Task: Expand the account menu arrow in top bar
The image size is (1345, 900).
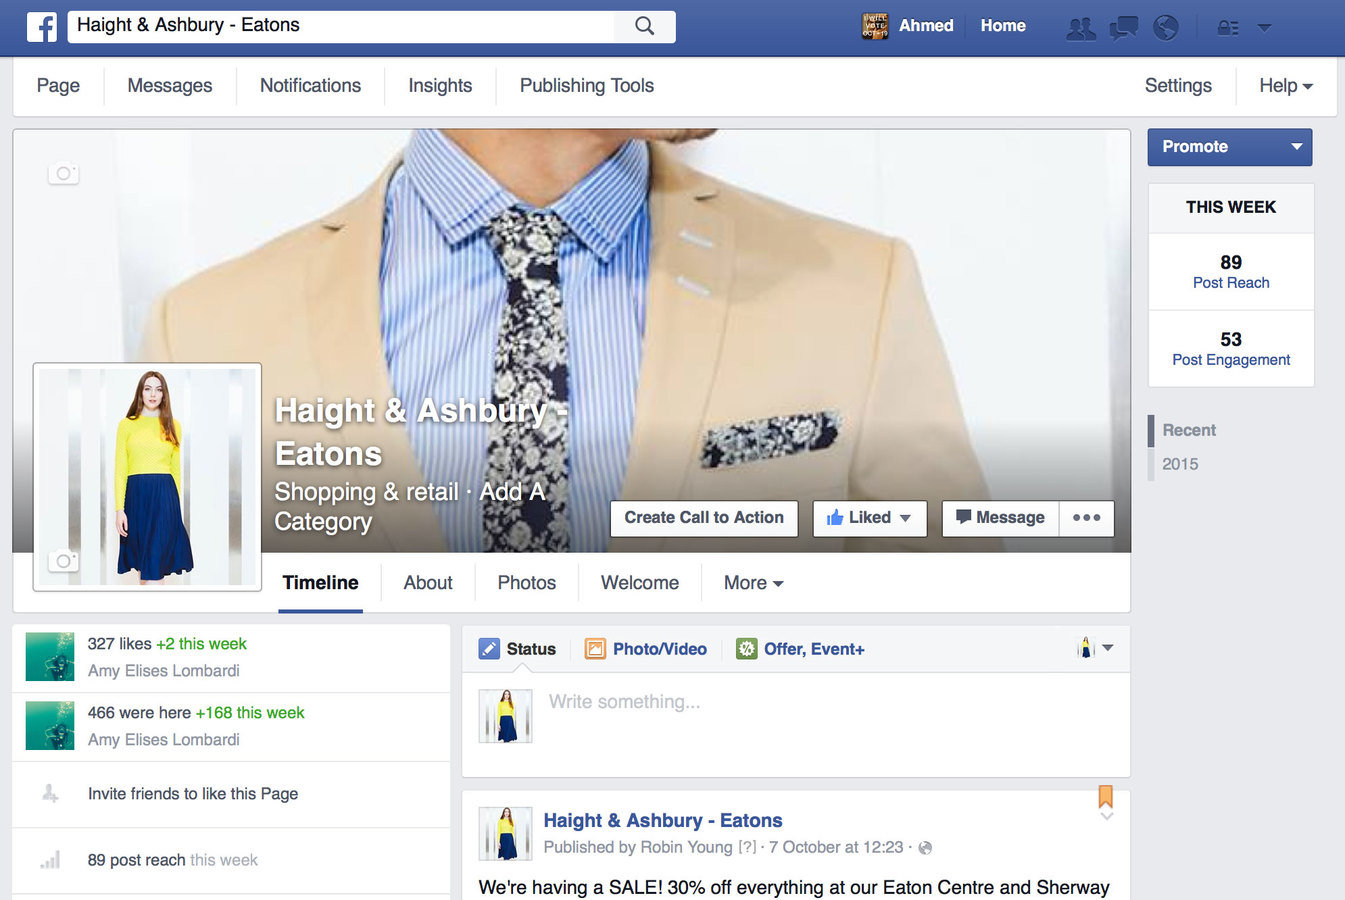Action: pos(1264,27)
